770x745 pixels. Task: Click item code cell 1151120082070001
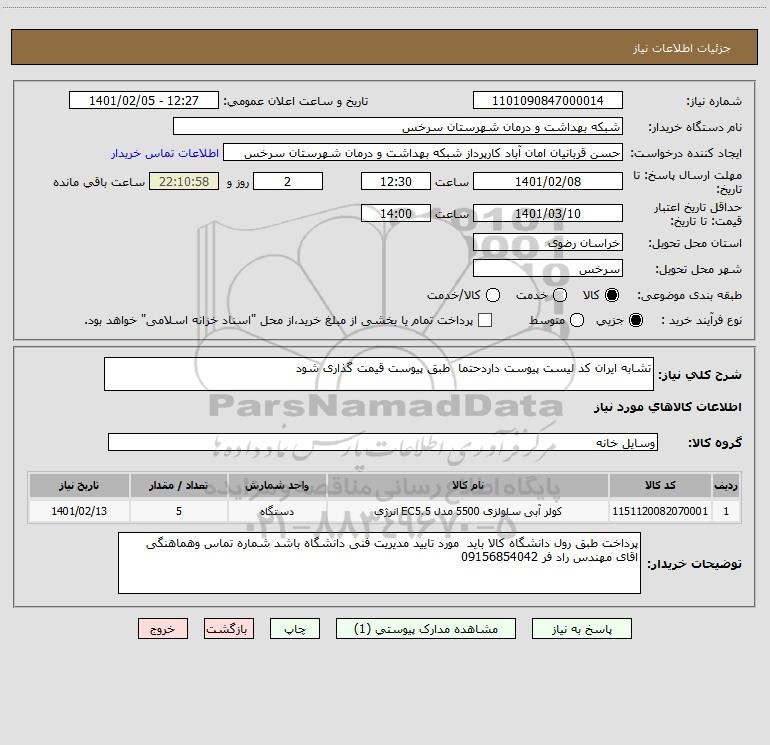click(660, 511)
